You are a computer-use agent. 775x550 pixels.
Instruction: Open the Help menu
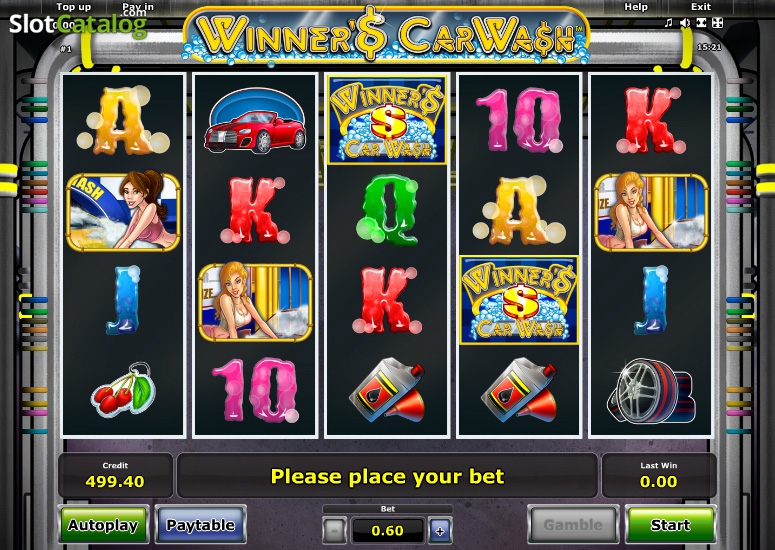click(x=636, y=7)
